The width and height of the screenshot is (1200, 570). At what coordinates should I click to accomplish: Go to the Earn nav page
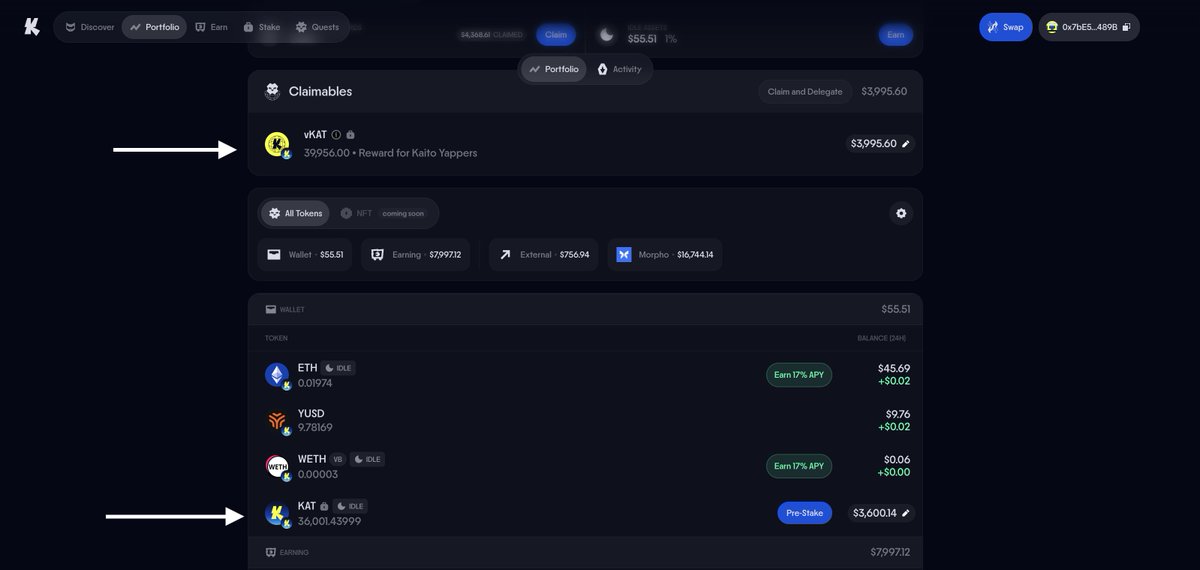212,27
